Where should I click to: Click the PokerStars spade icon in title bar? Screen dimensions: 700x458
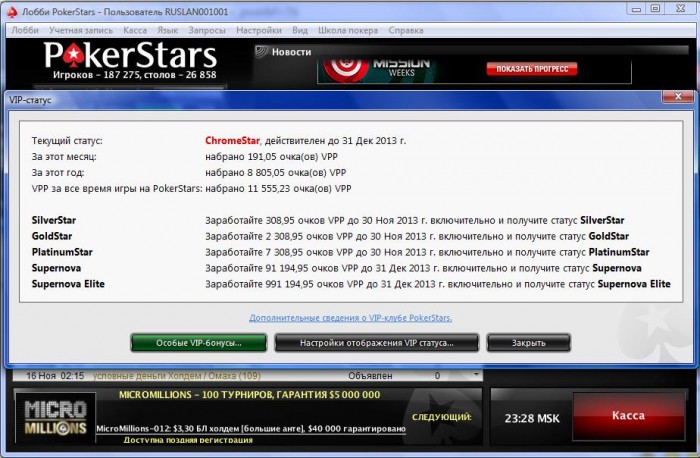click(12, 12)
